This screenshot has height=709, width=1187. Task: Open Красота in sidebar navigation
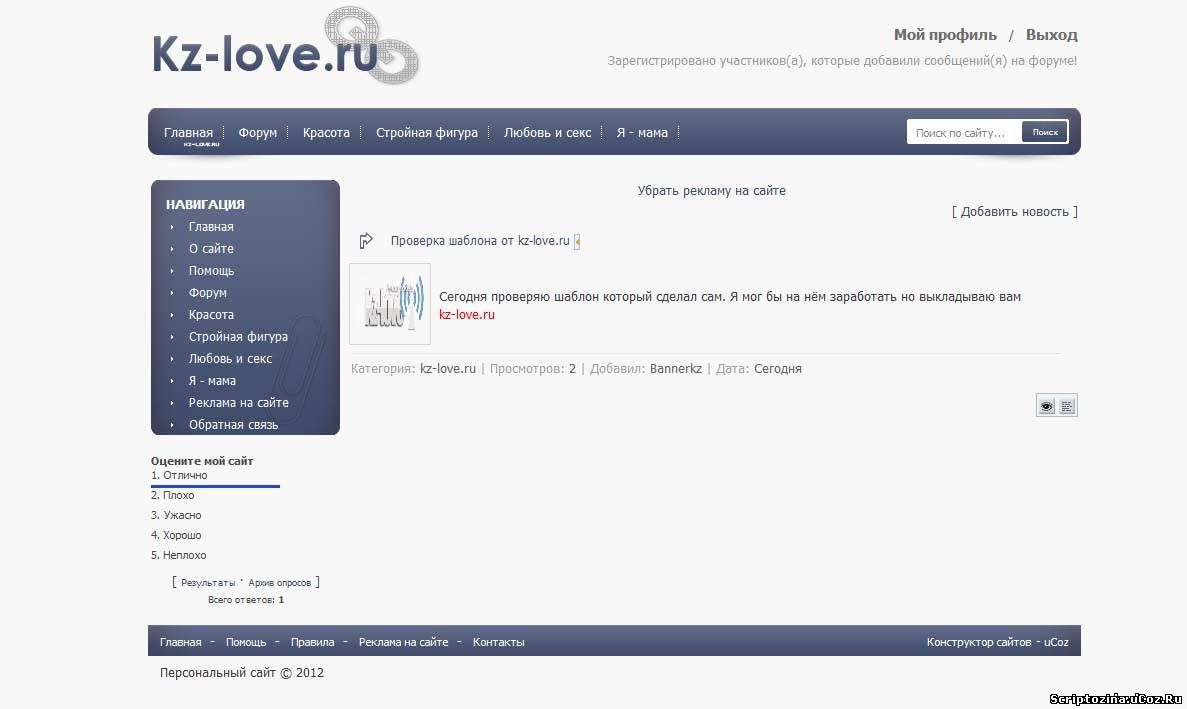point(211,314)
